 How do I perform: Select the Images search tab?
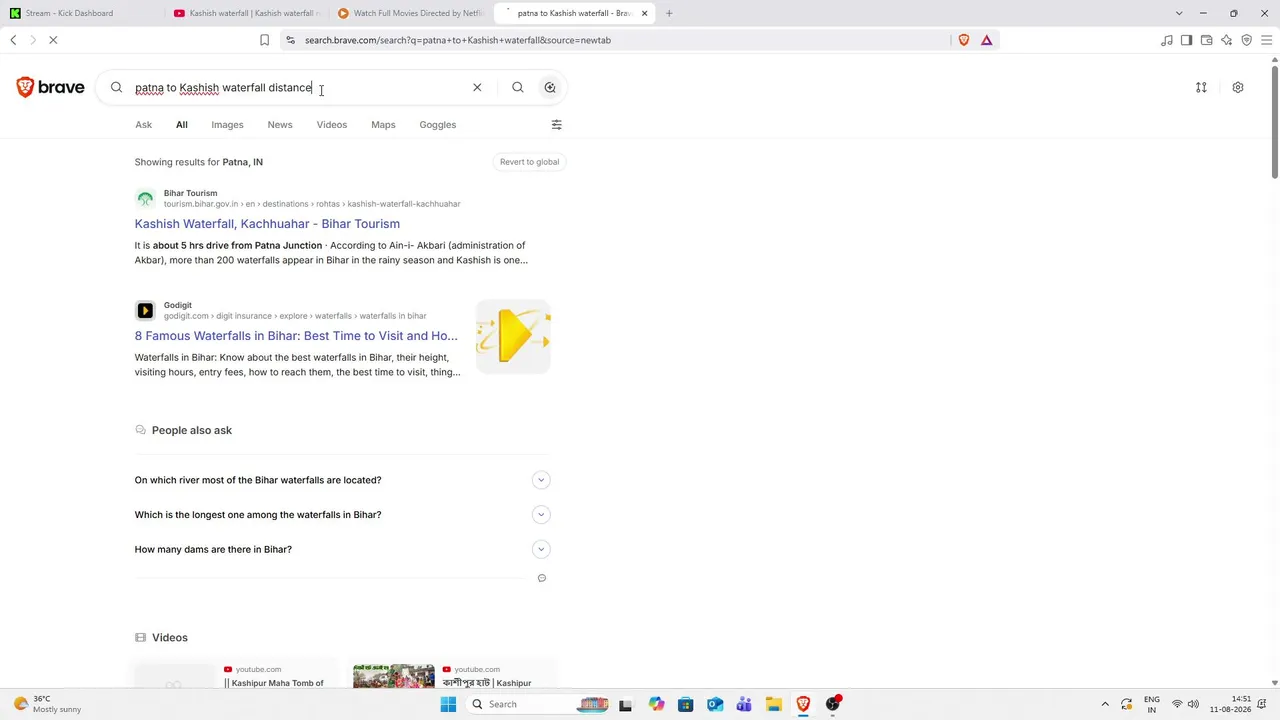tap(227, 125)
